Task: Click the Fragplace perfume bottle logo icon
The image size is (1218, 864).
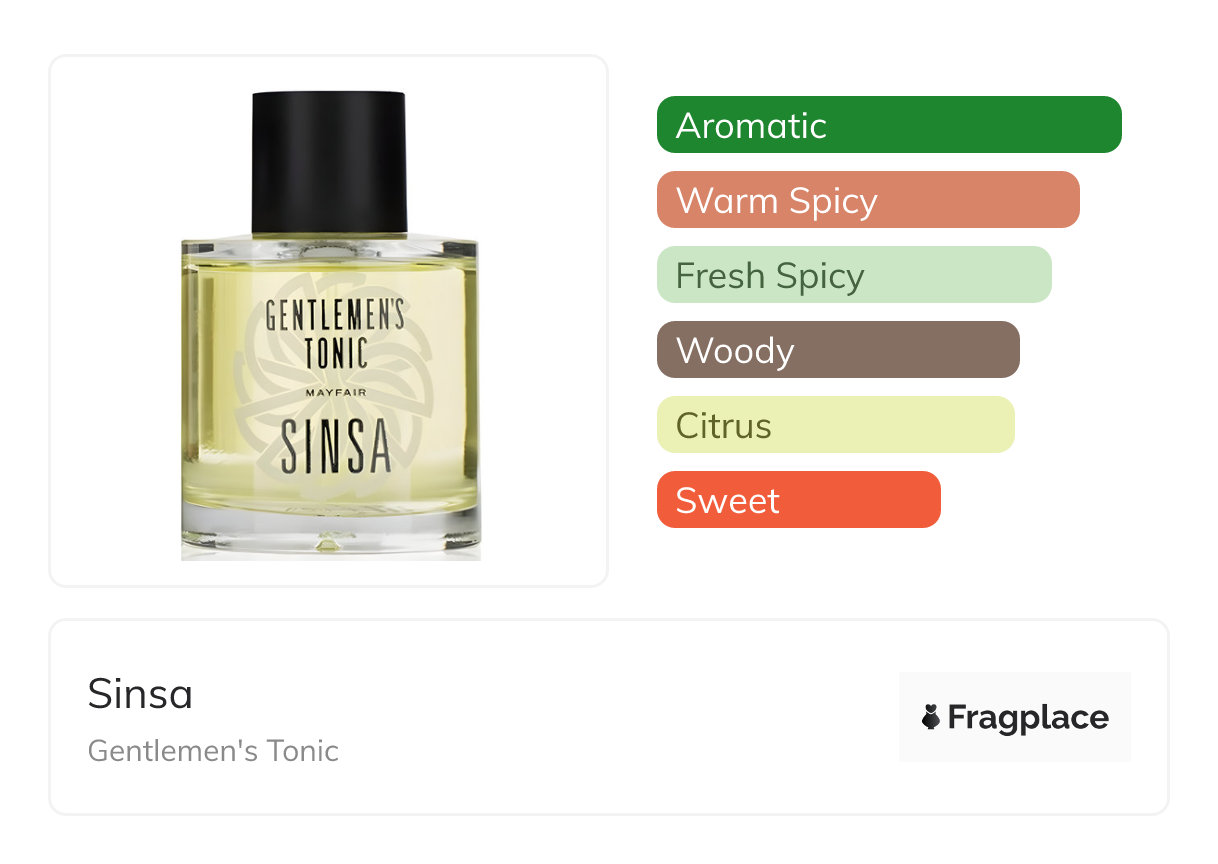Action: [x=931, y=717]
